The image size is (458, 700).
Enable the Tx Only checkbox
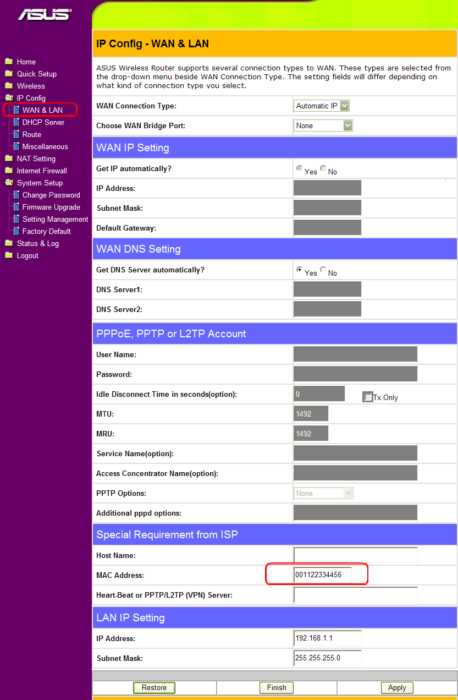367,396
